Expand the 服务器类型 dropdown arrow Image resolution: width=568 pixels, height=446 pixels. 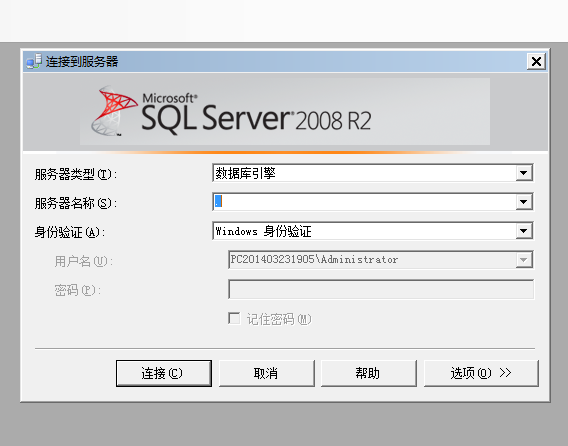[524, 173]
